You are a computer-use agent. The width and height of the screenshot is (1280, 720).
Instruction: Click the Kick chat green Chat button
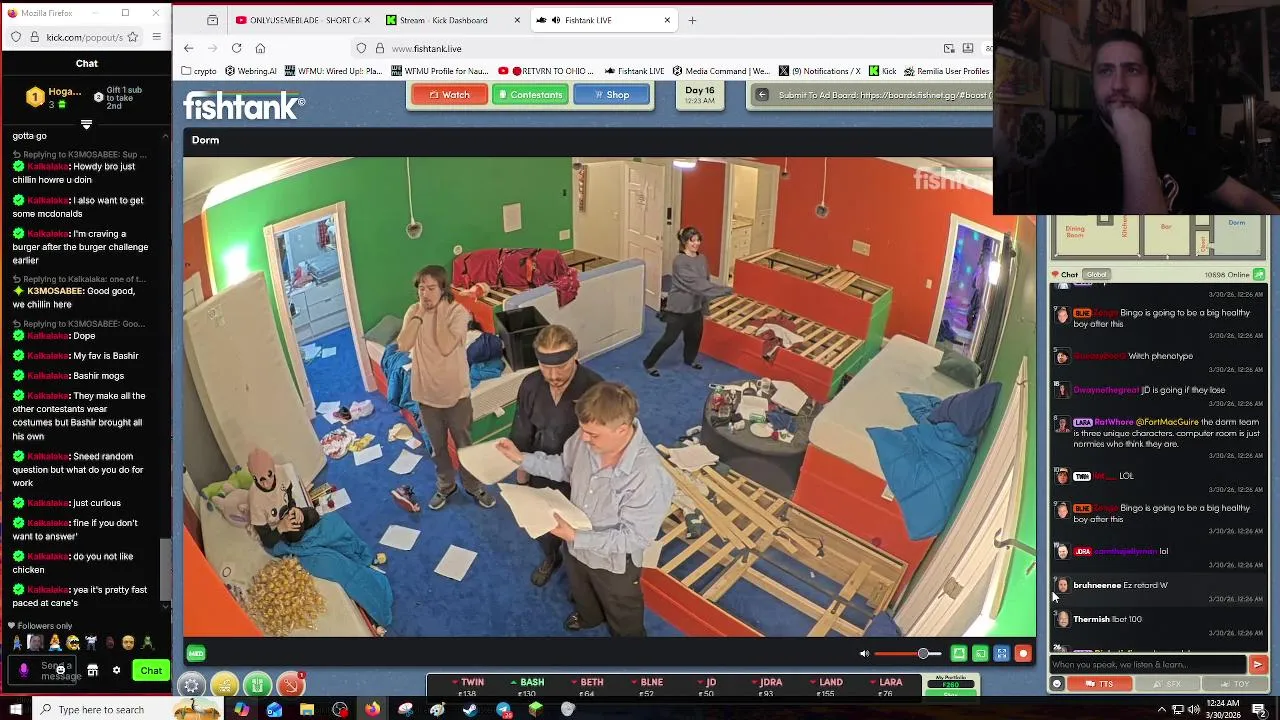click(151, 670)
